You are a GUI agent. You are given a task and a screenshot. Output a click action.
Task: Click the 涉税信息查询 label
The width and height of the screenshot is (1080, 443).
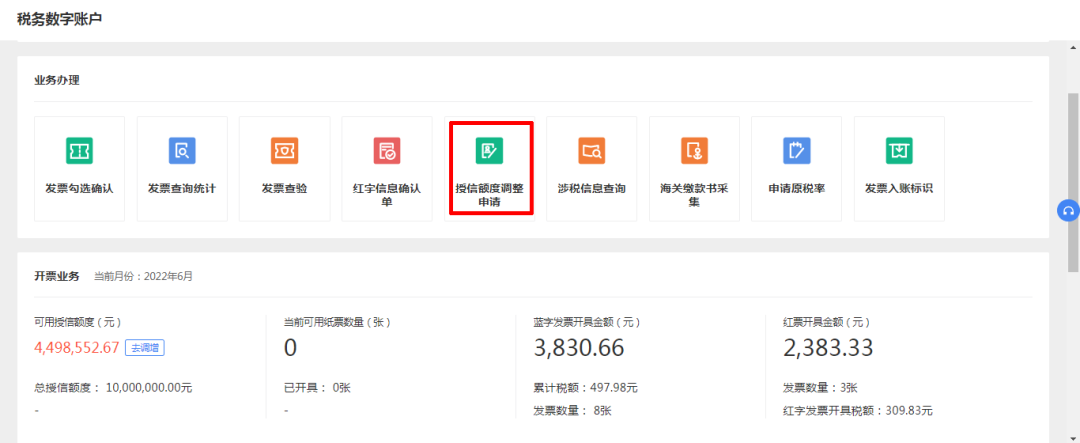pos(592,189)
